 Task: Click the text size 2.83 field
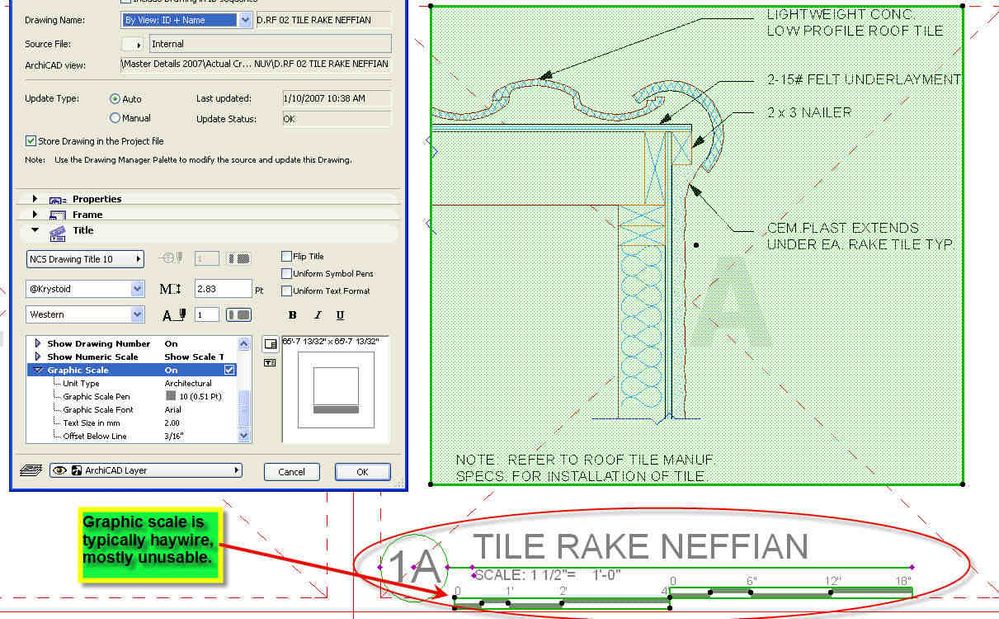(223, 289)
